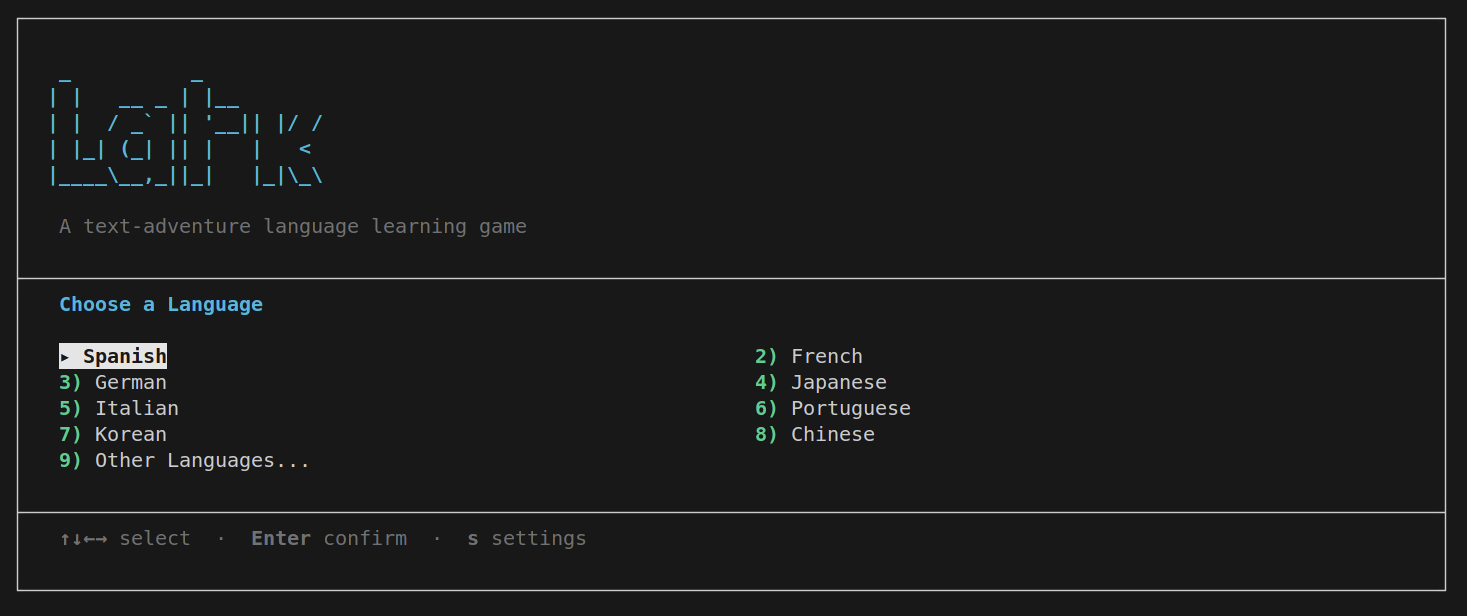Screen dimensions: 1467x616
Task: Click the Enter confirm hint
Action: 329,538
